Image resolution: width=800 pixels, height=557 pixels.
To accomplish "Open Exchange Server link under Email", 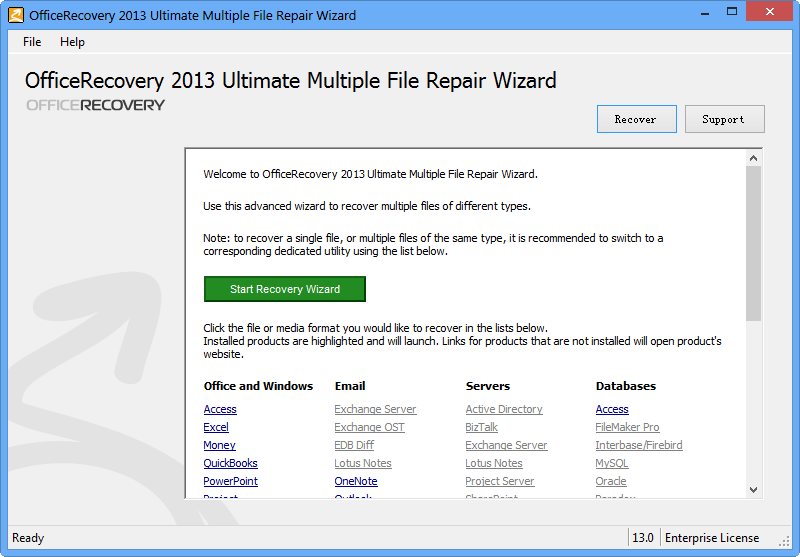I will (376, 409).
